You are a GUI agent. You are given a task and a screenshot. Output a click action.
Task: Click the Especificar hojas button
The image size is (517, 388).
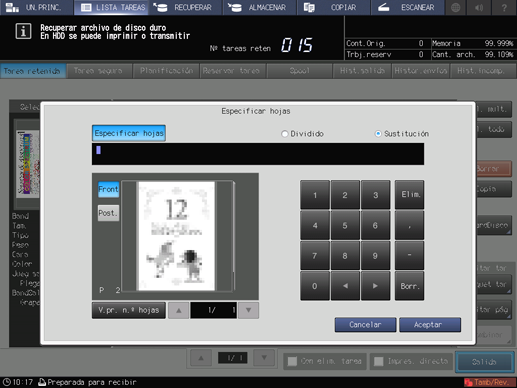point(129,133)
